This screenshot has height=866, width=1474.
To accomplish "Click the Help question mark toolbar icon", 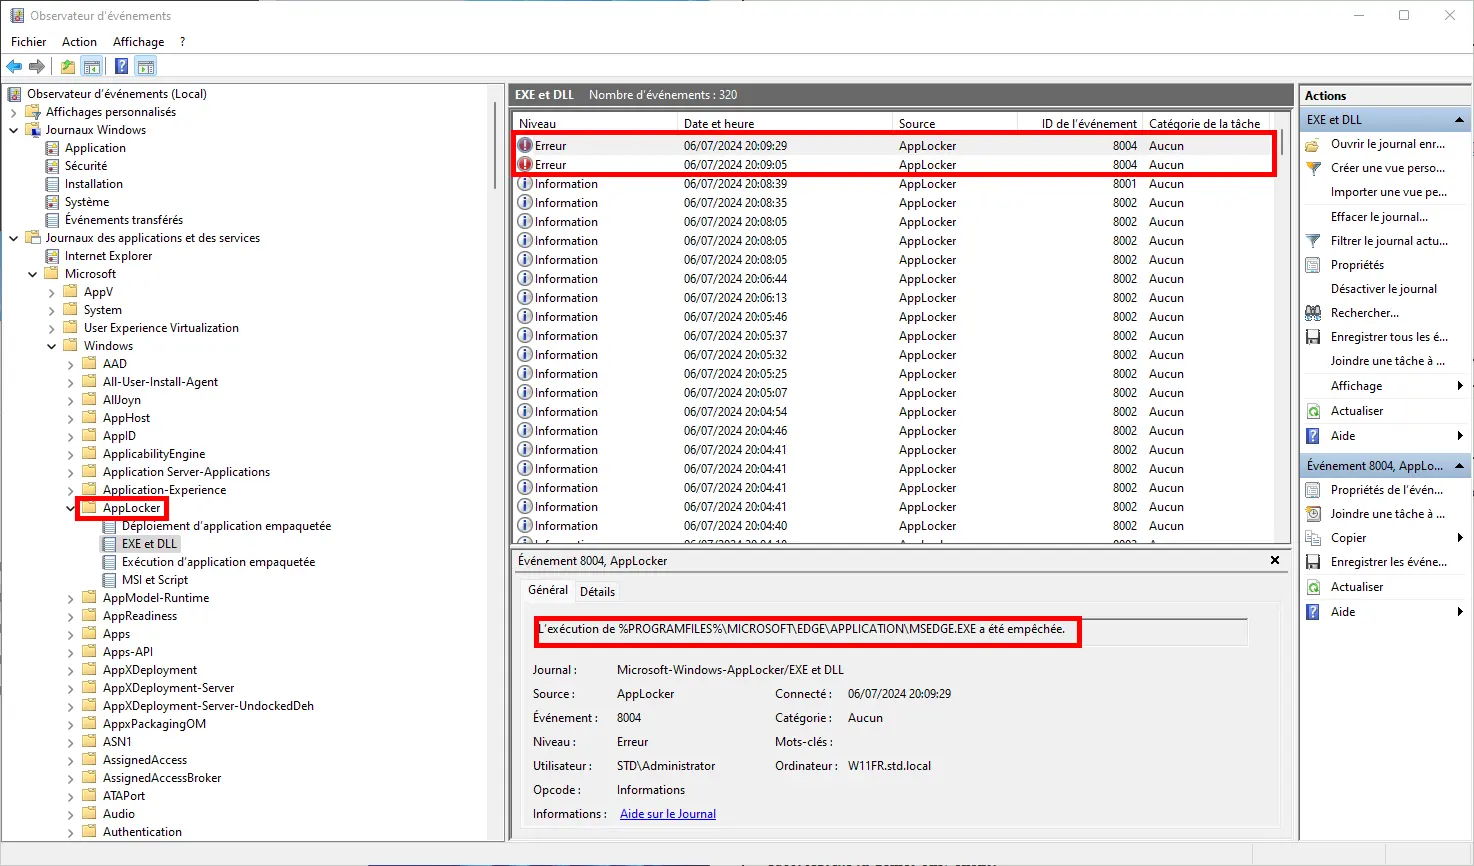I will (121, 67).
